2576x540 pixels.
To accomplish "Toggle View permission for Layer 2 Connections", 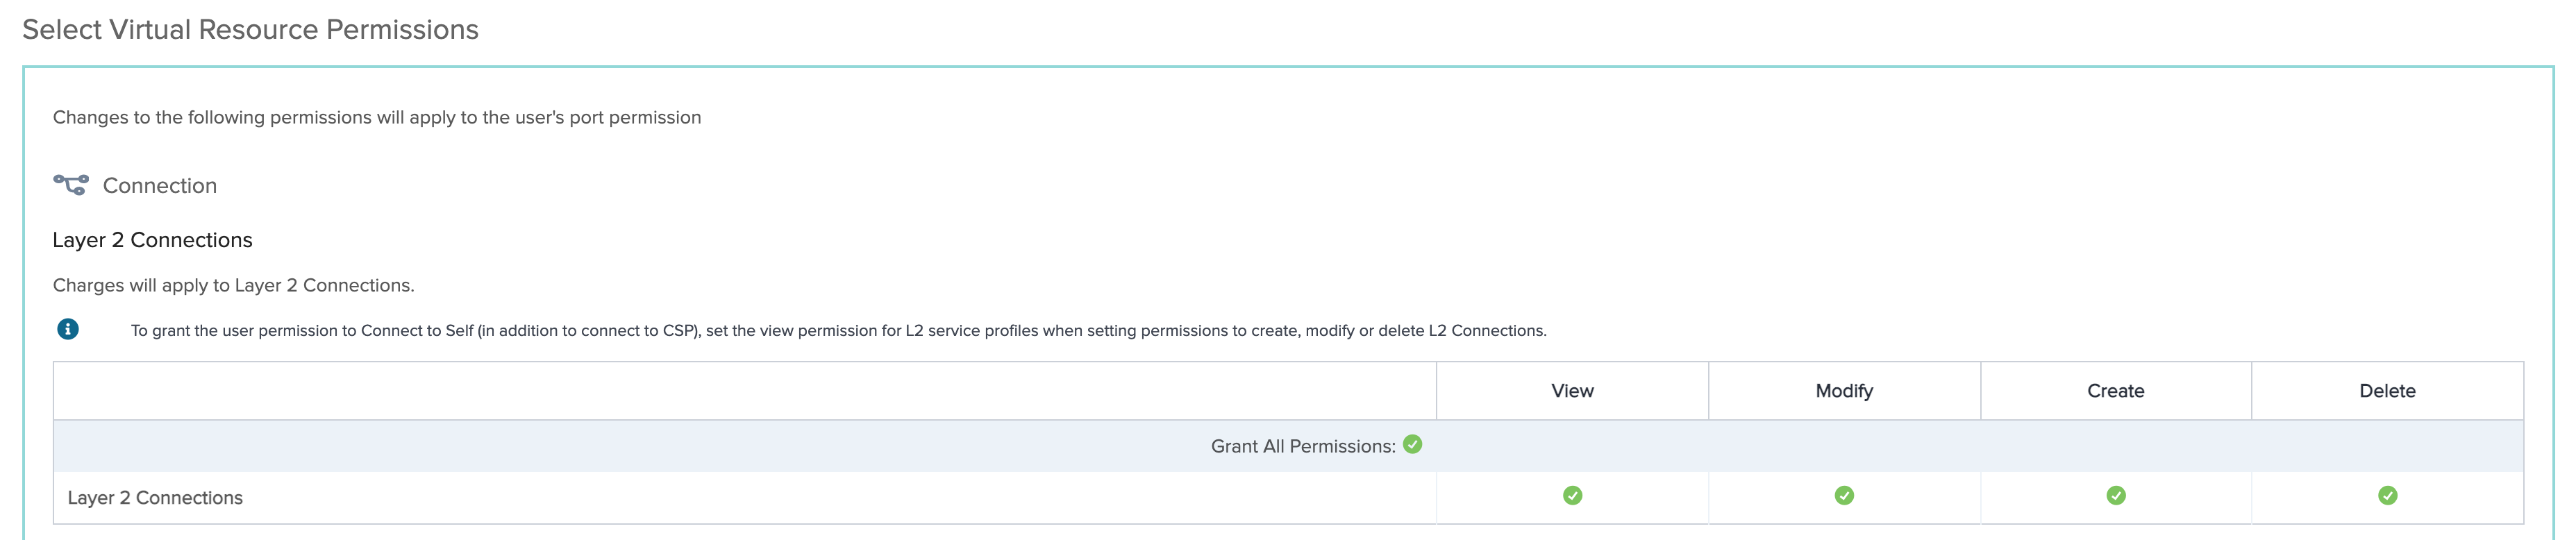I will (x=1572, y=495).
